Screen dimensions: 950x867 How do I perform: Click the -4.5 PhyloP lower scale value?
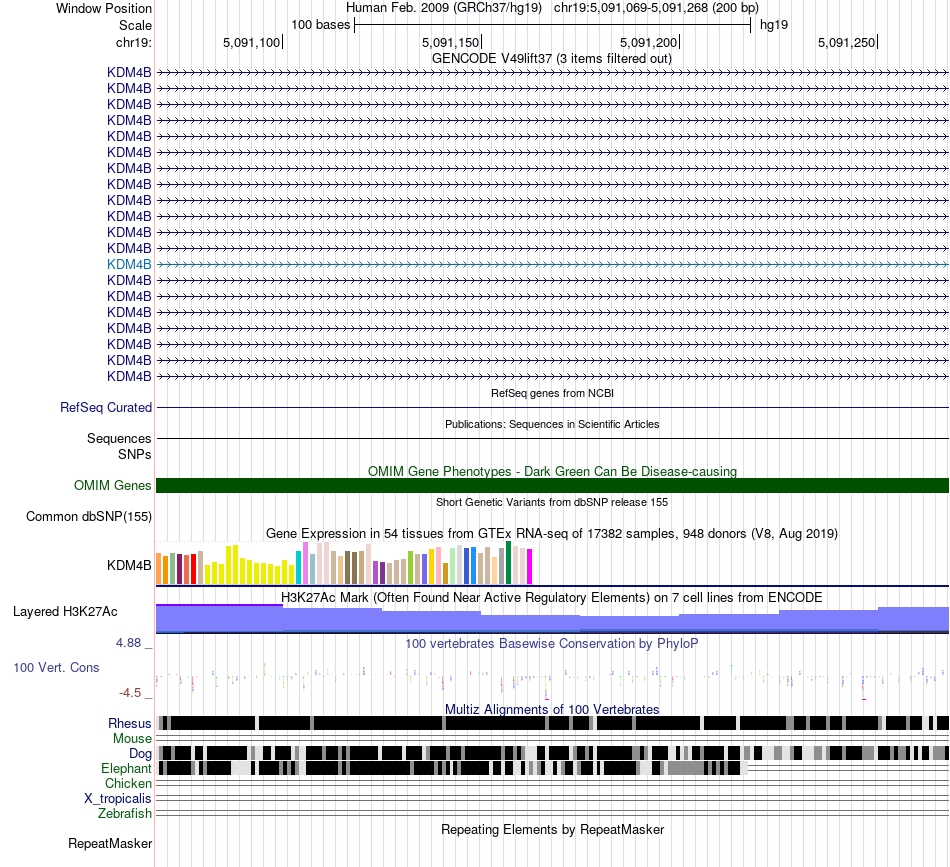click(x=130, y=693)
